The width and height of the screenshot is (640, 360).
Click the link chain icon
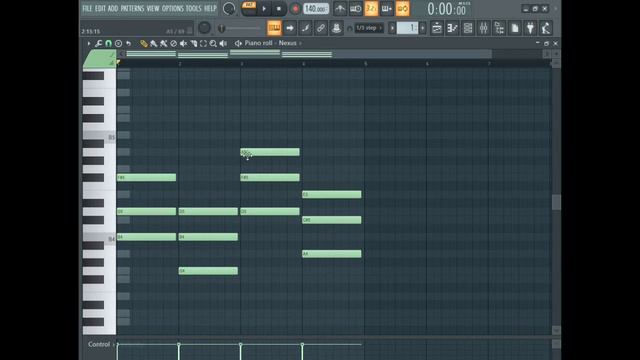[x=321, y=28]
